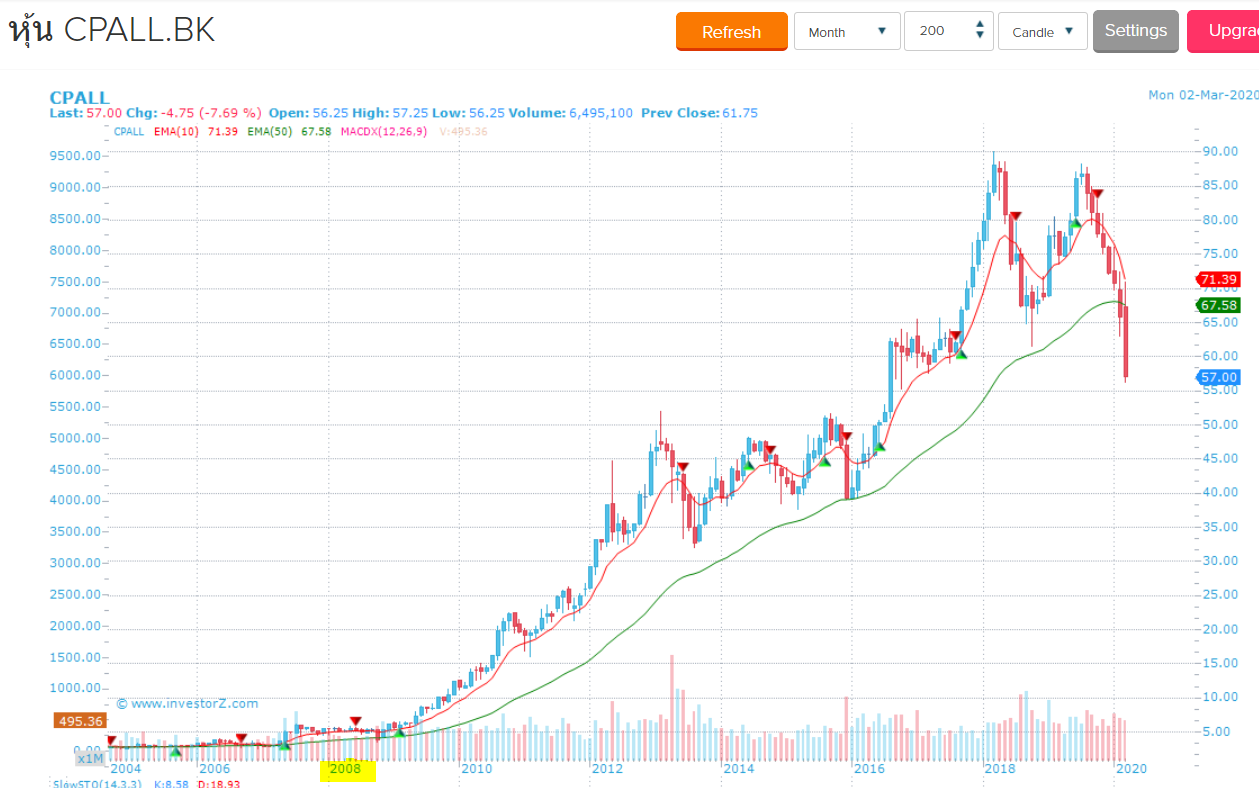Click the 30.00 price axis label

(x=1219, y=560)
